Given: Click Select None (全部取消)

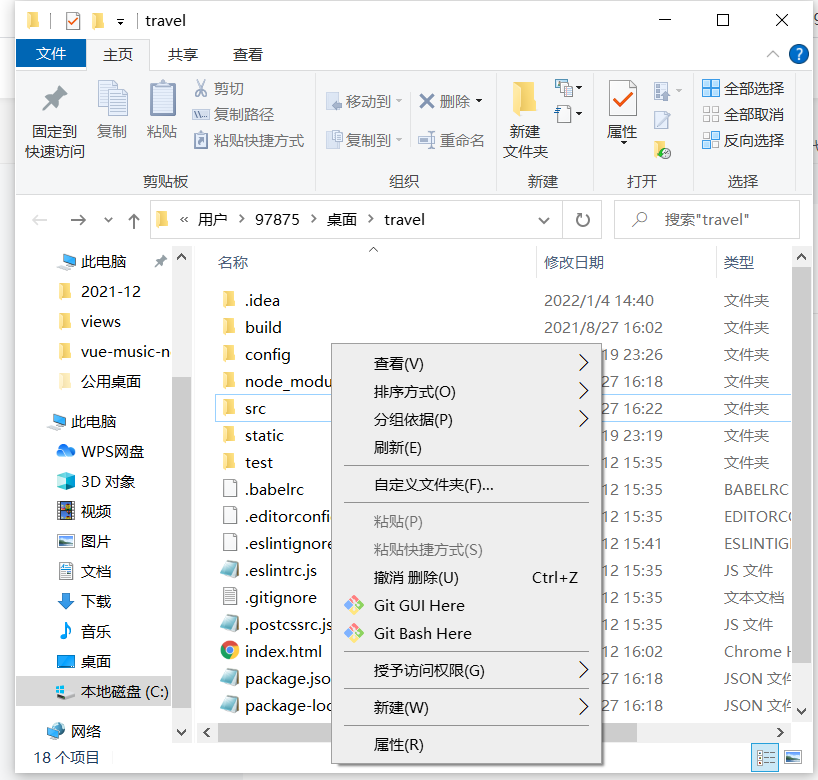Looking at the screenshot, I should click(743, 114).
